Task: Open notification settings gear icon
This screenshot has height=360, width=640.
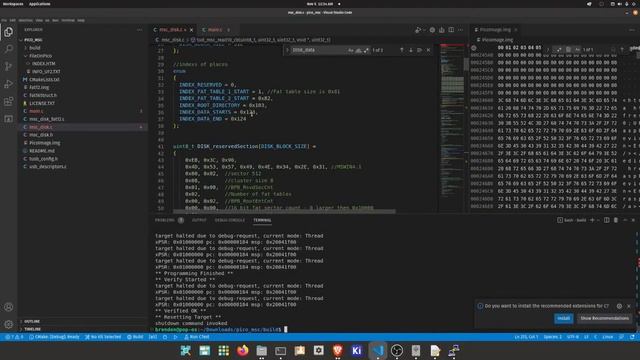Action: (620, 306)
